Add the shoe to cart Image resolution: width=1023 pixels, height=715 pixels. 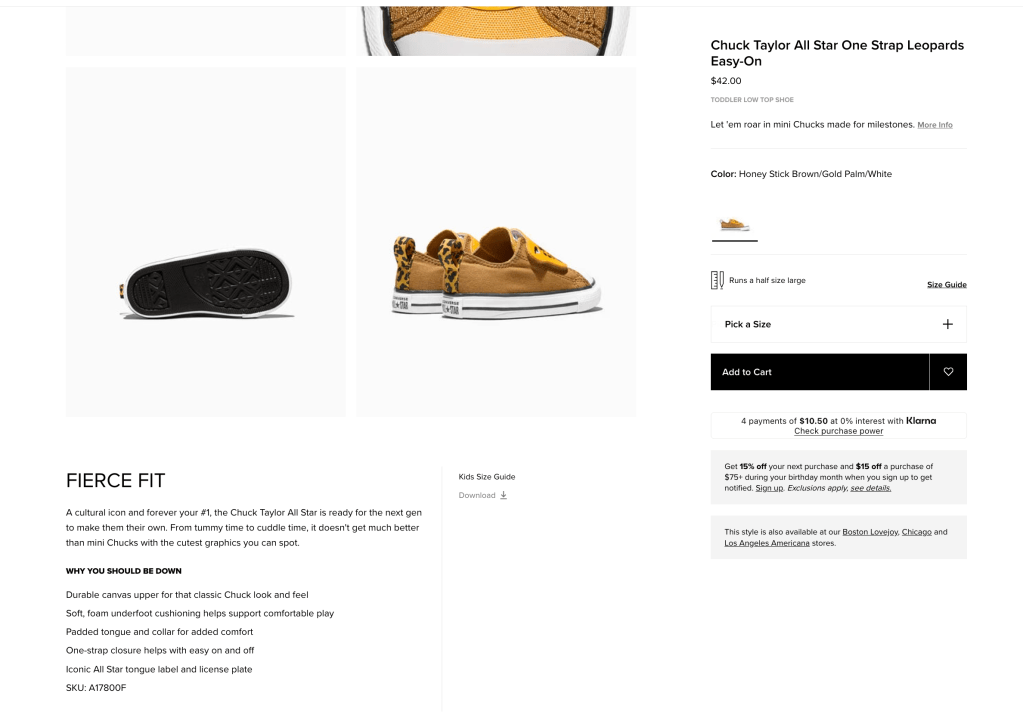(819, 372)
